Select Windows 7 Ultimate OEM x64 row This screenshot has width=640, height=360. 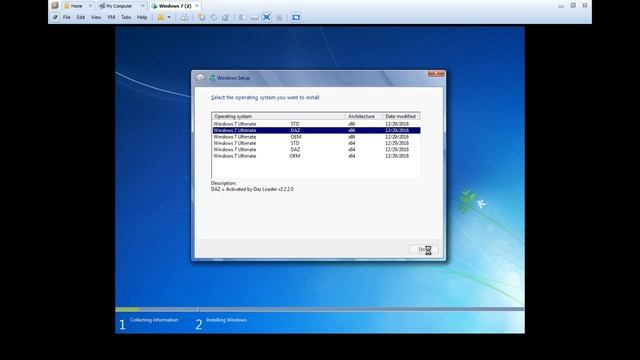(316, 156)
